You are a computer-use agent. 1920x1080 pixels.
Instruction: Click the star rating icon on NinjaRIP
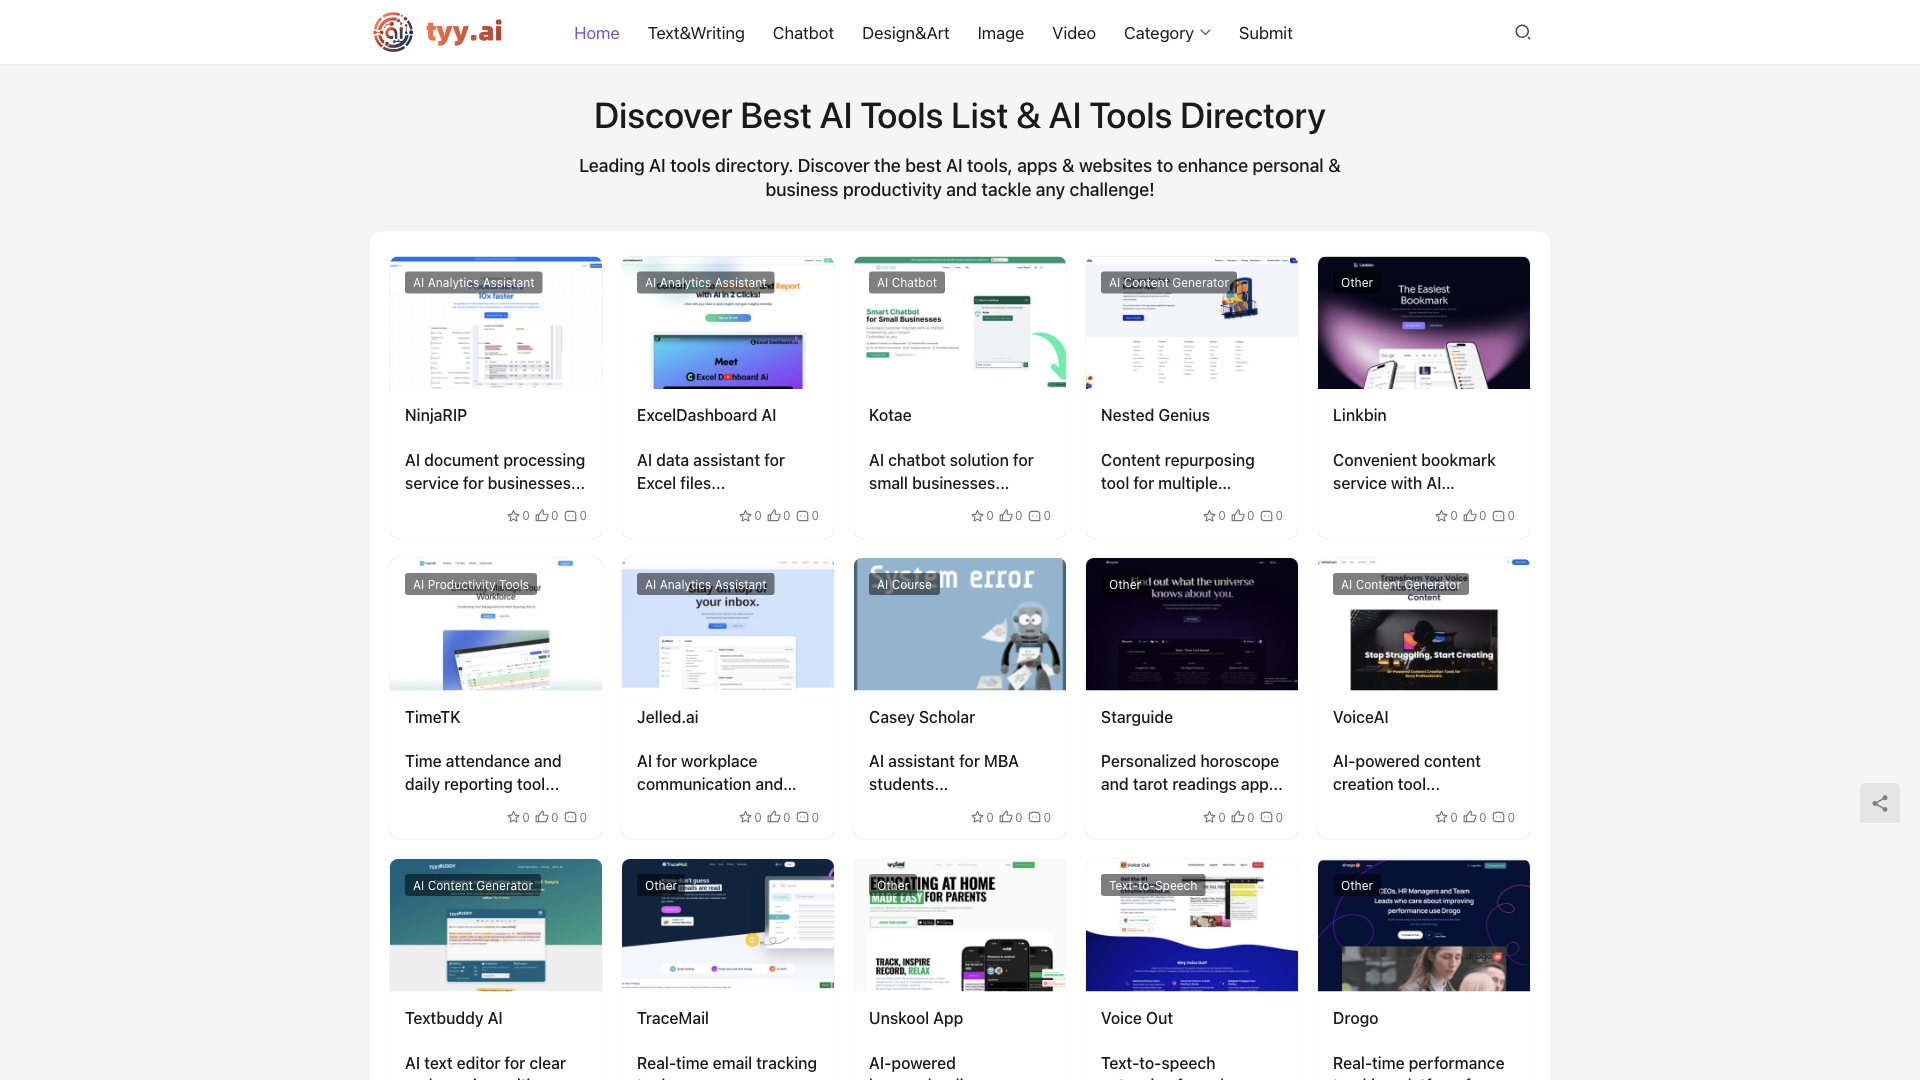pyautogui.click(x=514, y=516)
